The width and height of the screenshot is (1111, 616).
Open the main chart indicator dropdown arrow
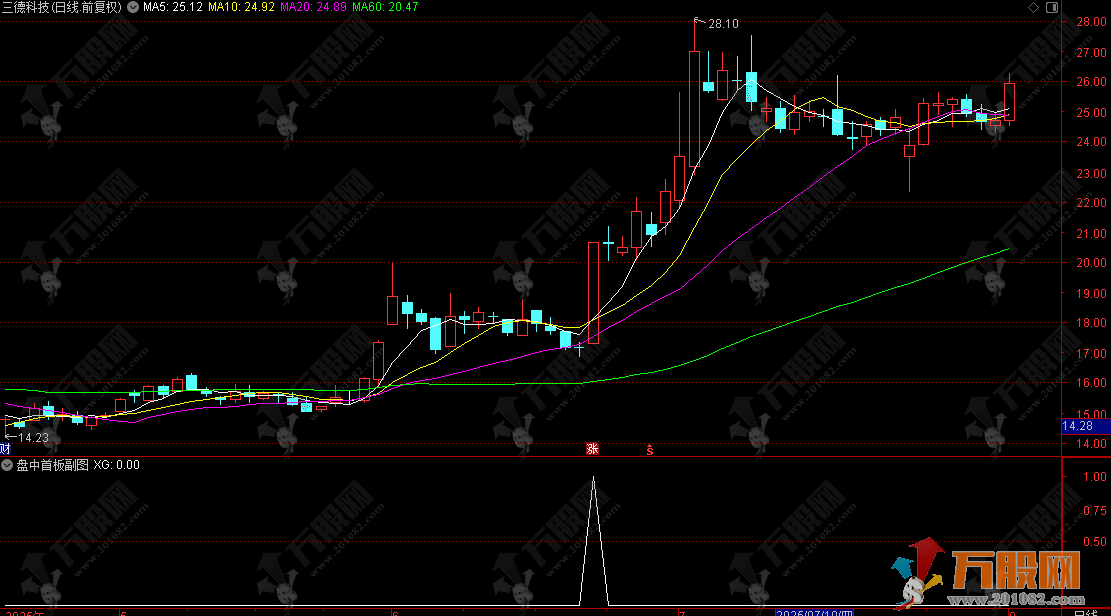(132, 7)
